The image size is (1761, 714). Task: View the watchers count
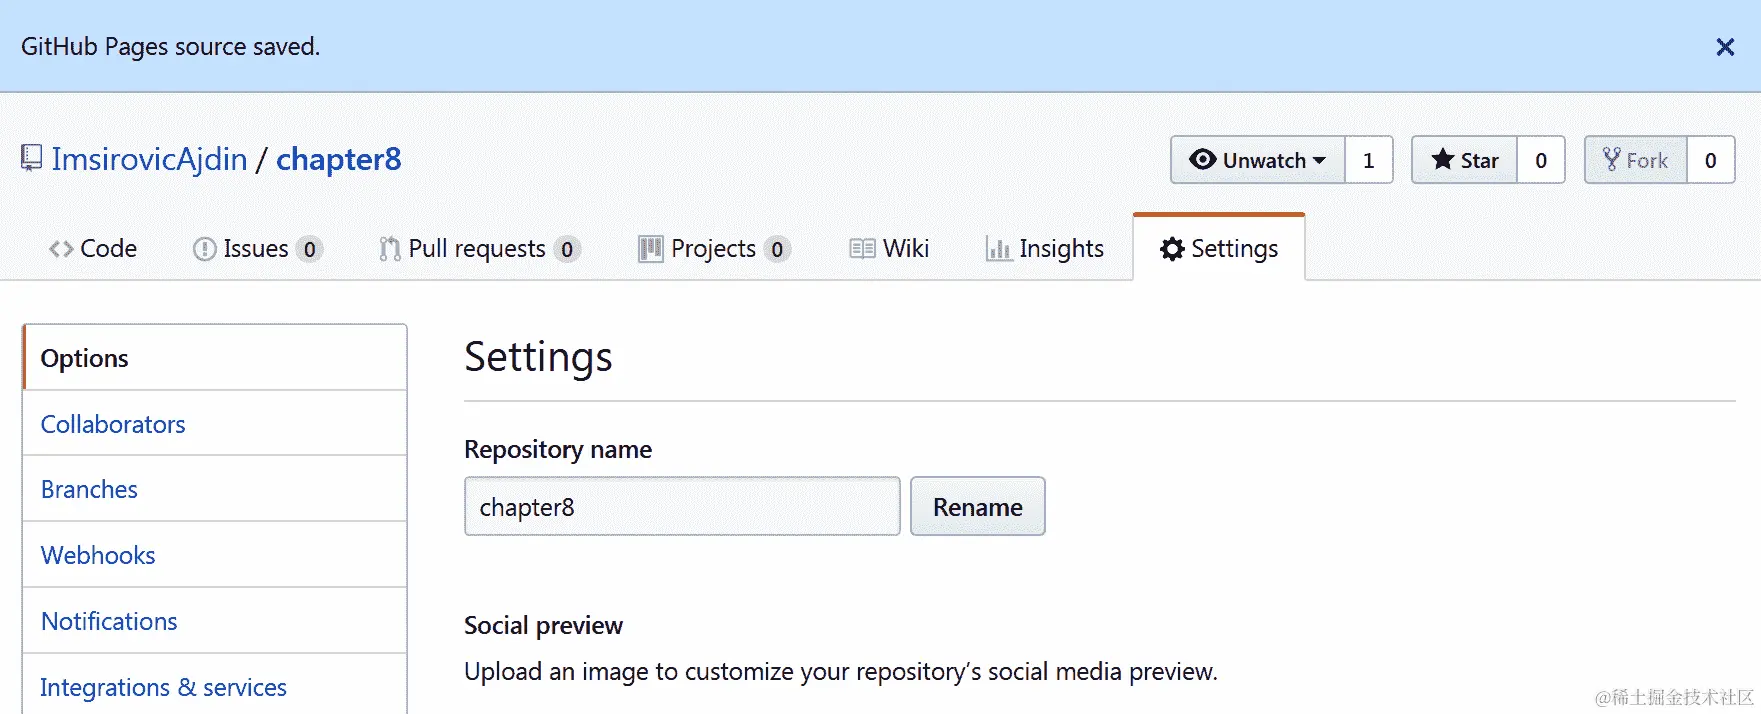(x=1368, y=160)
